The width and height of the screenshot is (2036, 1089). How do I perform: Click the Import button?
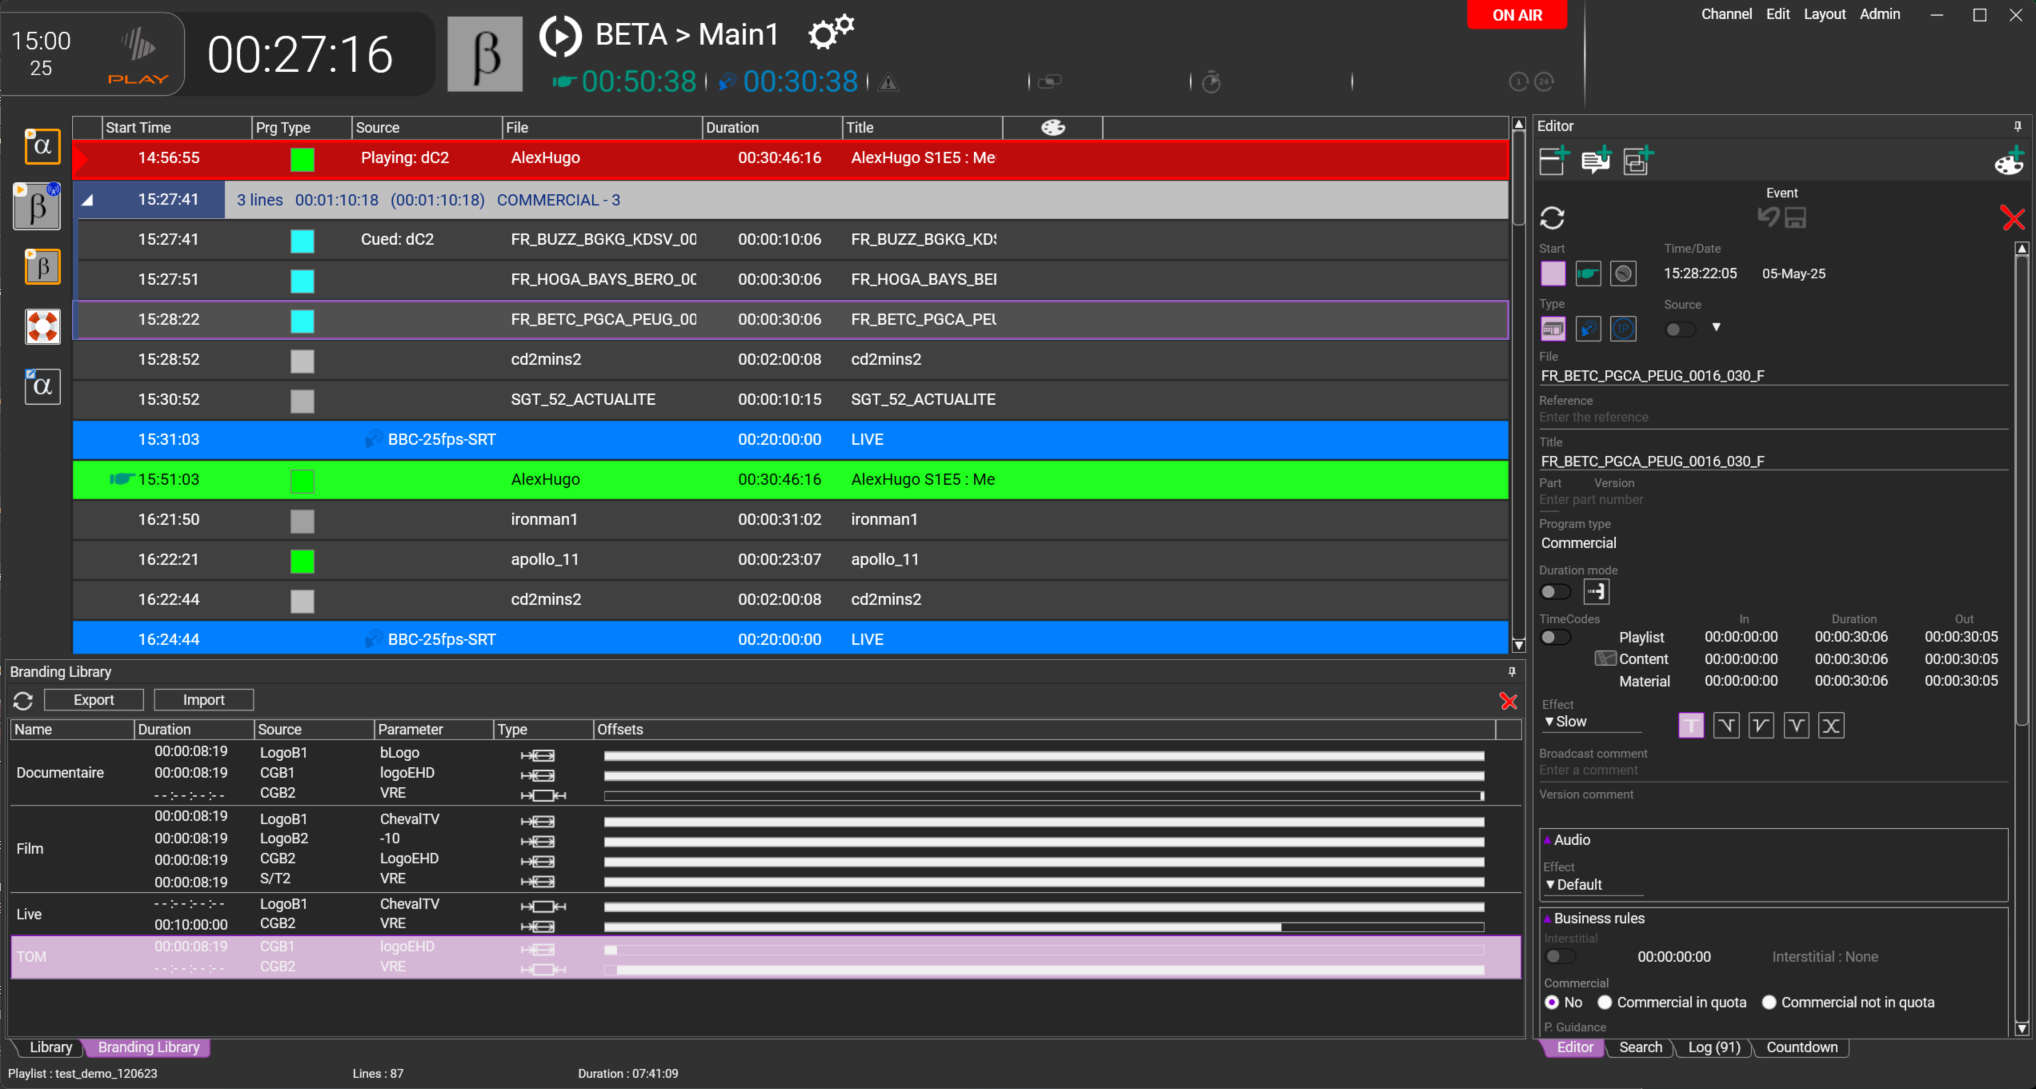(204, 700)
